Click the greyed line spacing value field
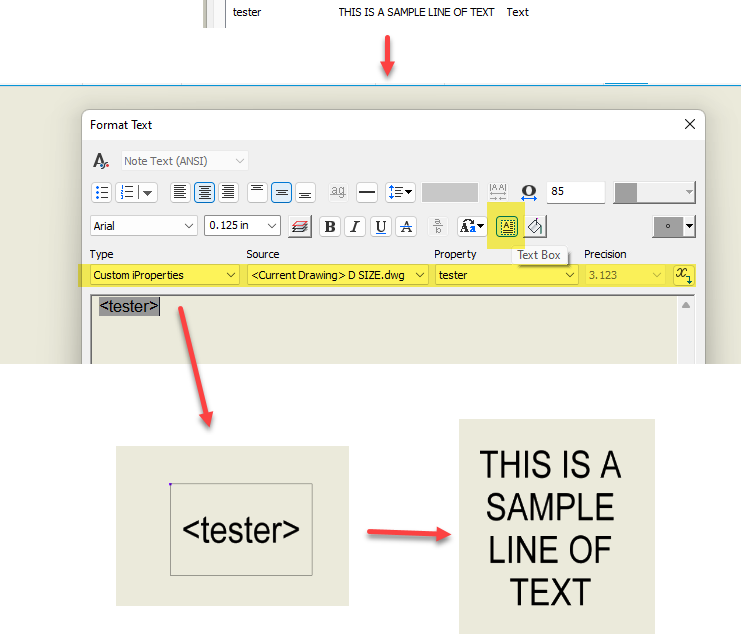The image size is (741, 634). click(x=449, y=192)
